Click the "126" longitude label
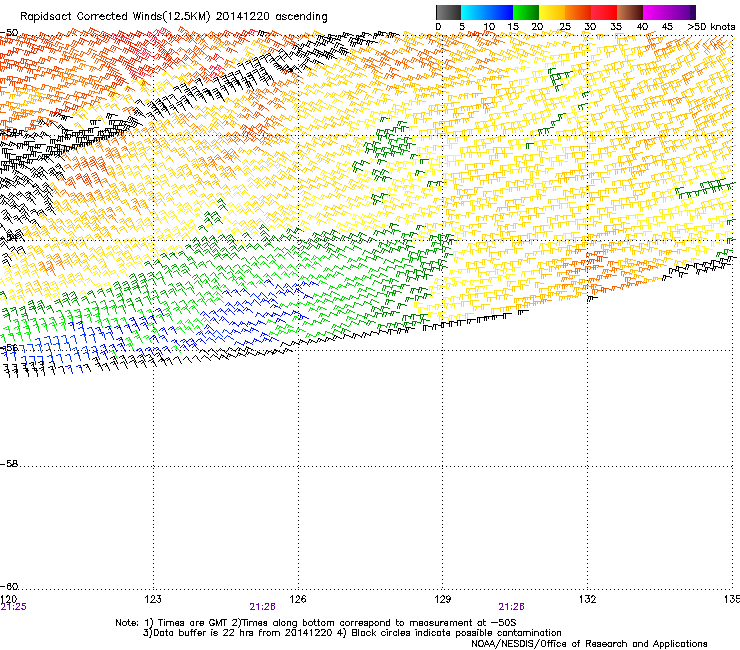Image resolution: width=740 pixels, height=650 pixels. click(298, 599)
